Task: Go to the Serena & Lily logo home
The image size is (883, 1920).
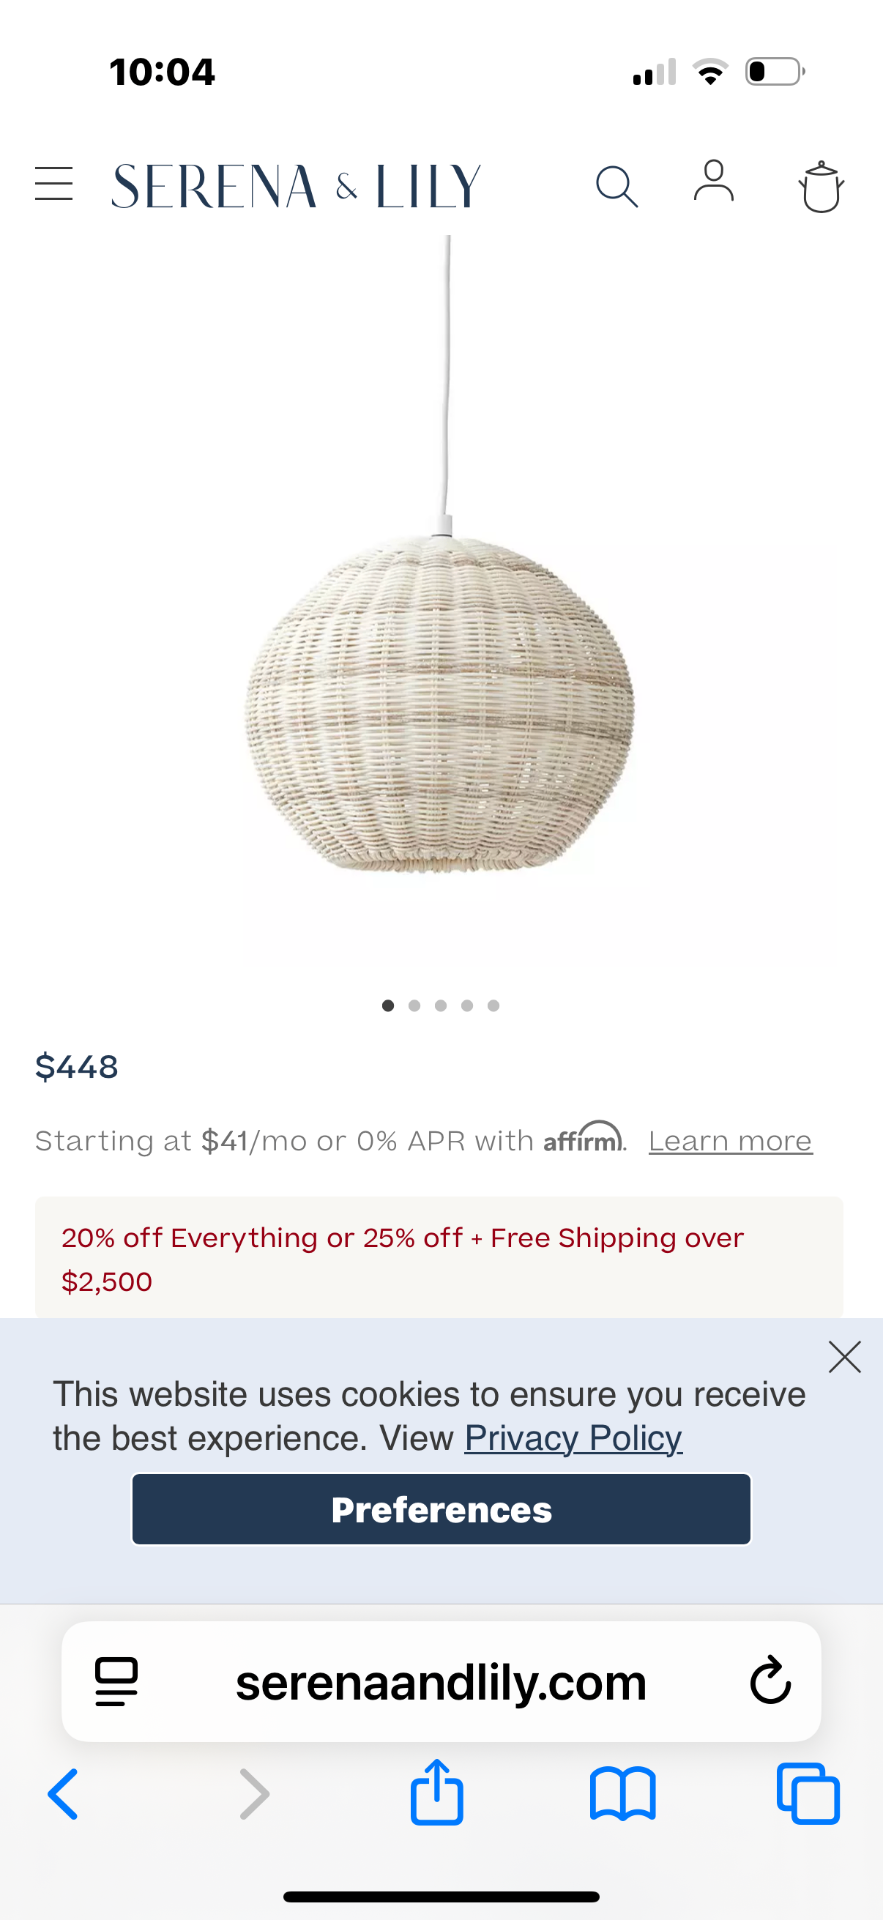Action: coord(296,187)
